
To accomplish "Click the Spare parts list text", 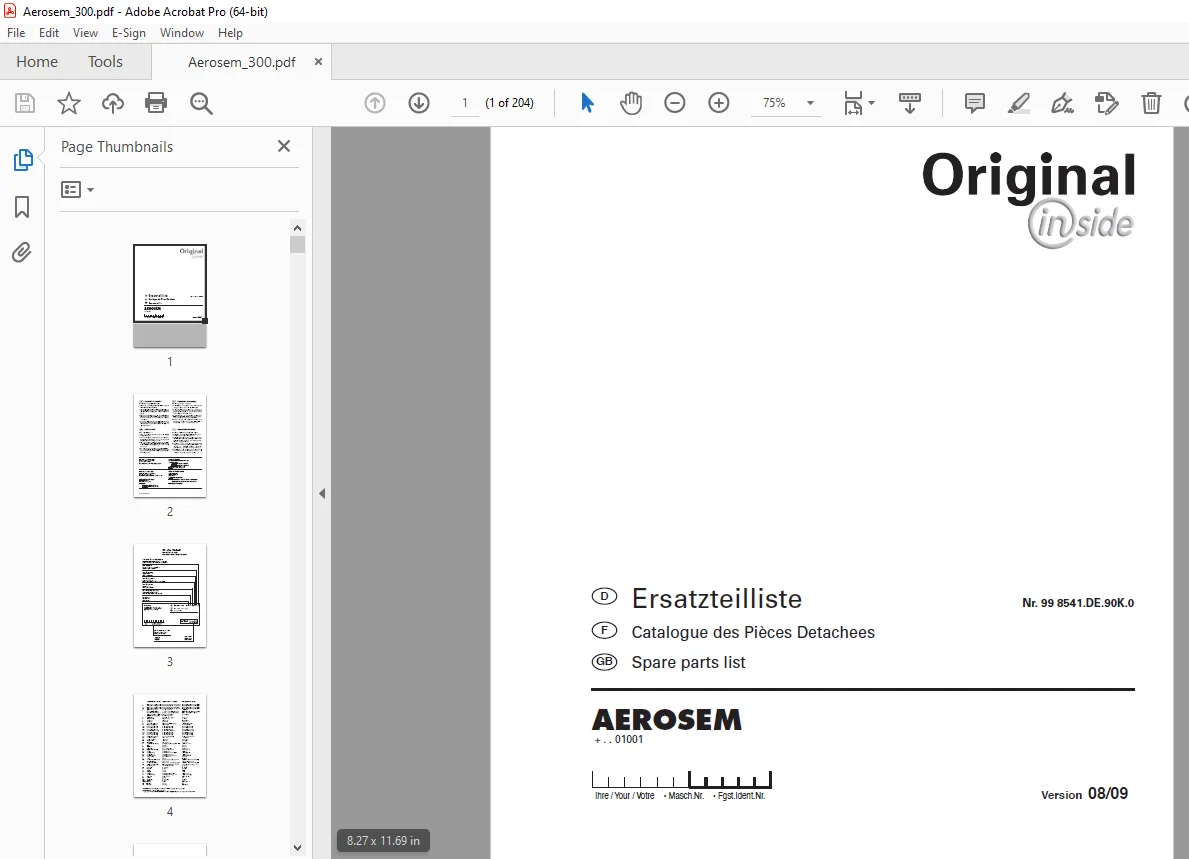I will tap(689, 663).
